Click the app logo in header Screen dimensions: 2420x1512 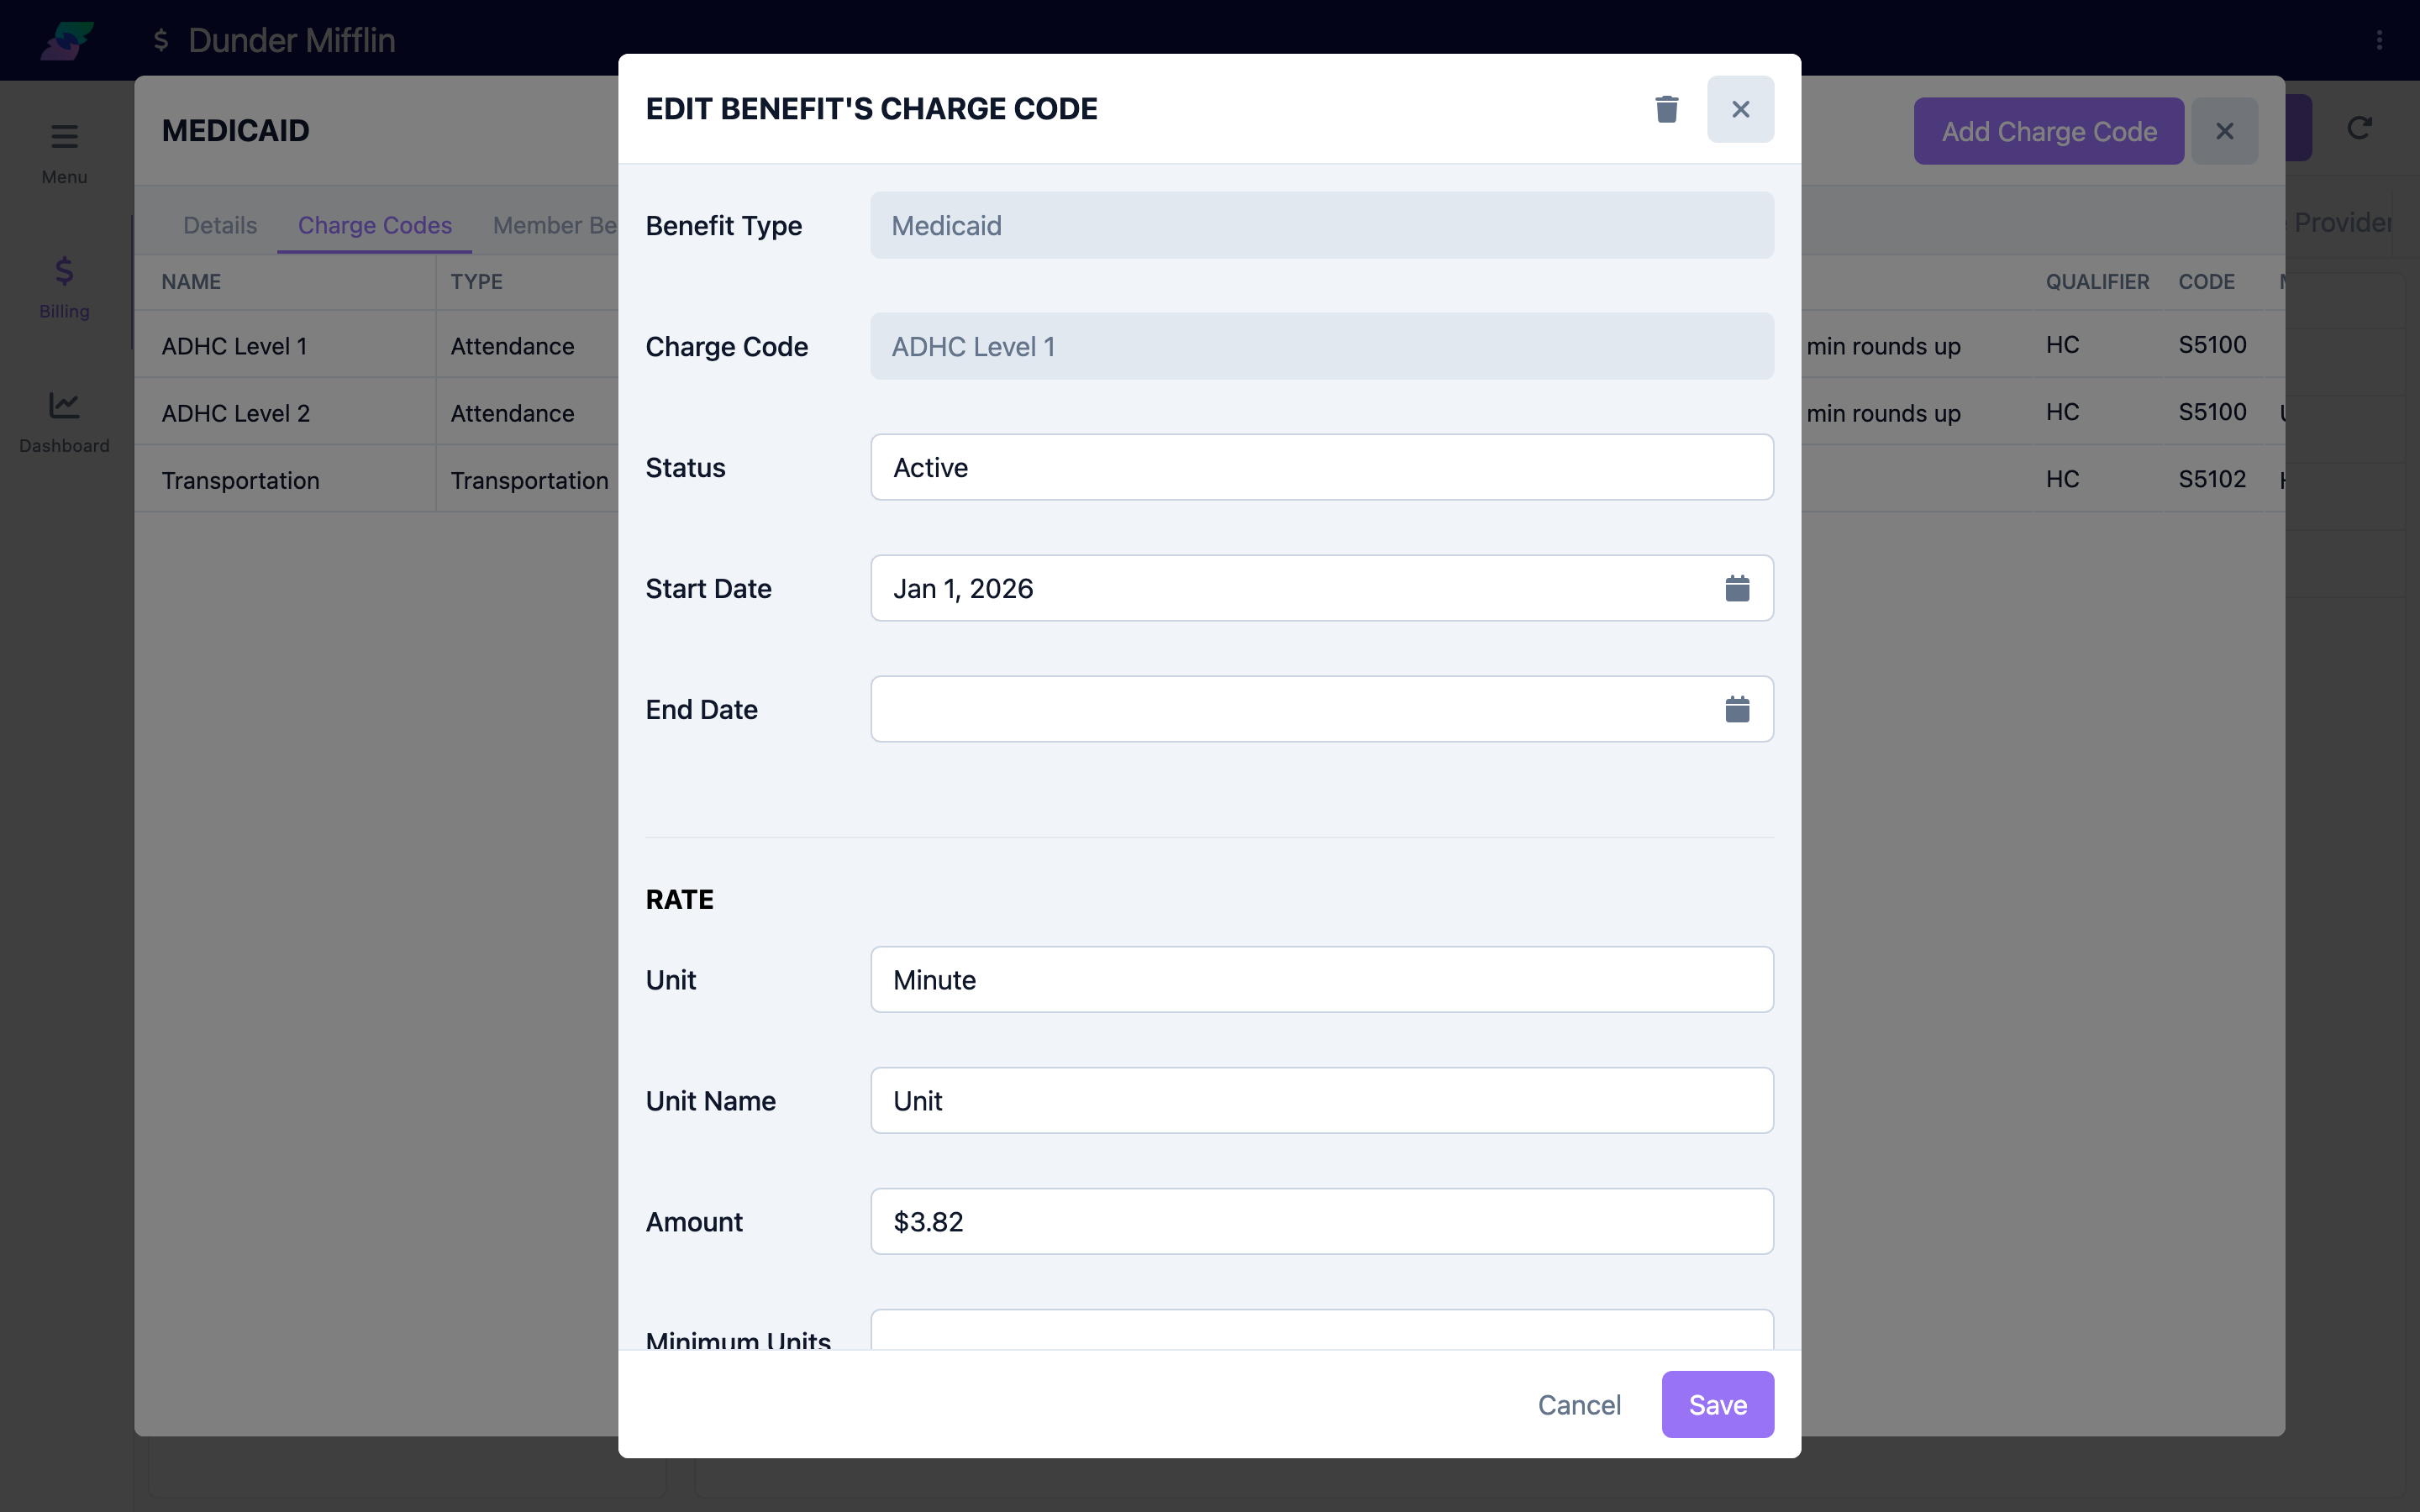point(66,40)
